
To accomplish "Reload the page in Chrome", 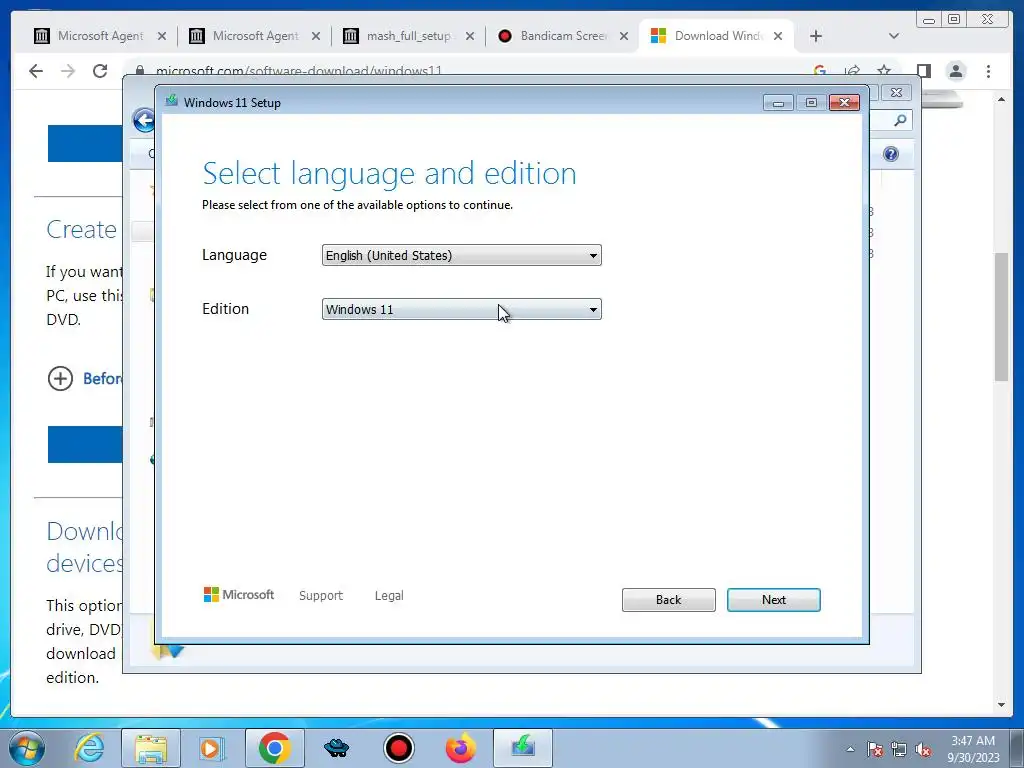I will [x=100, y=71].
